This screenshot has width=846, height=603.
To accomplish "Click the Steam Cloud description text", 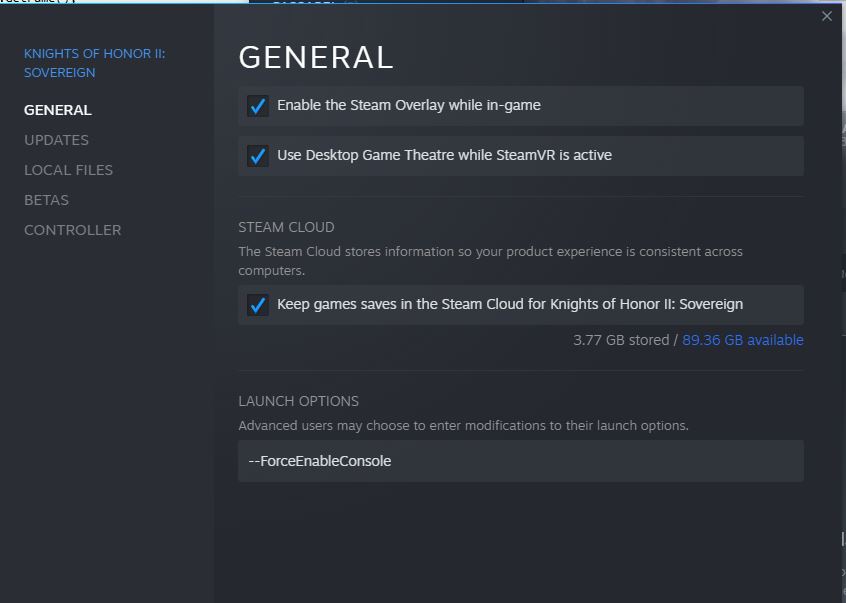I will pos(490,262).
